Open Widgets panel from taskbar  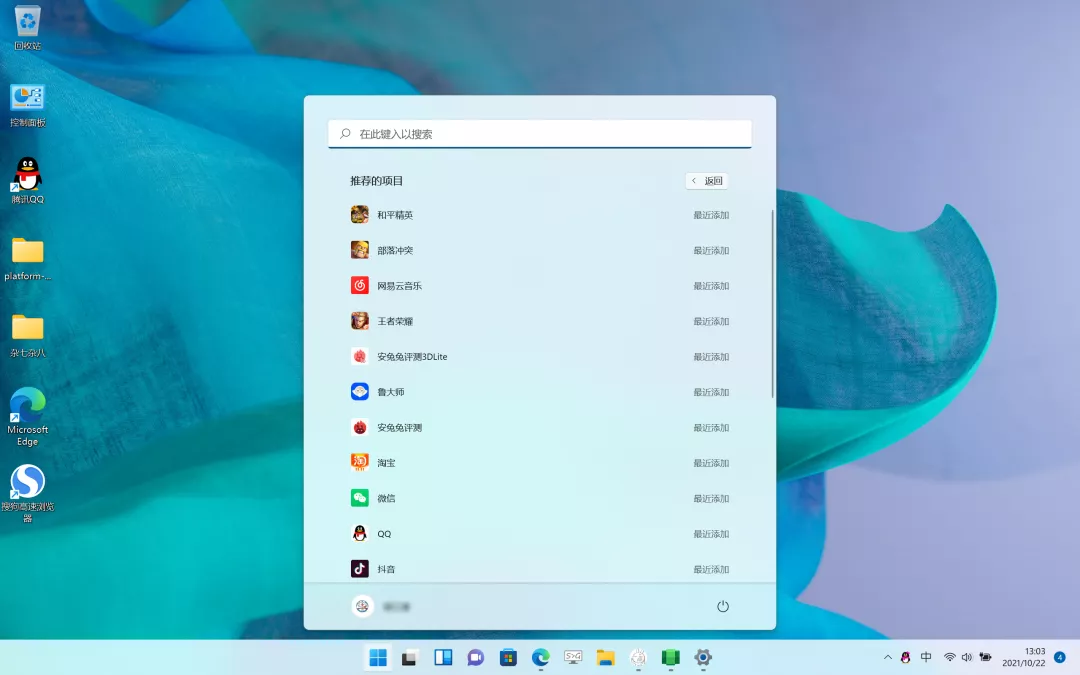point(443,658)
